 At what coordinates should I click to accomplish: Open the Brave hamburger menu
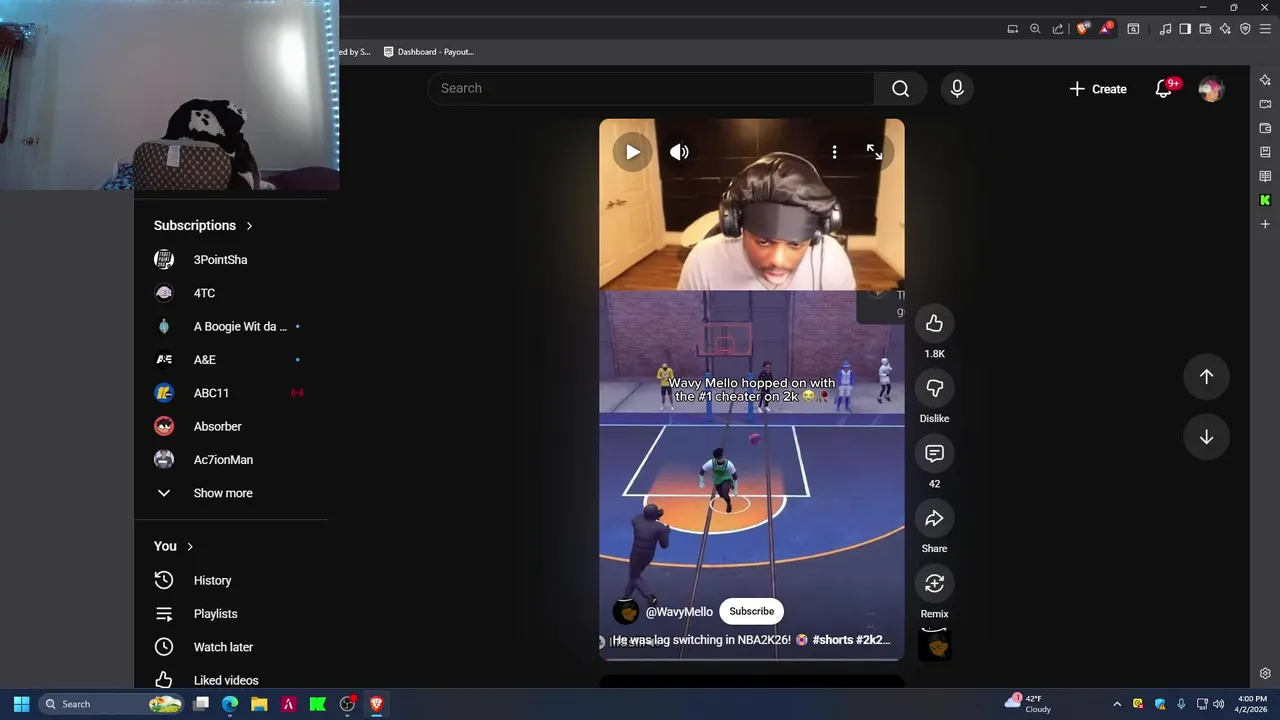click(x=1265, y=29)
